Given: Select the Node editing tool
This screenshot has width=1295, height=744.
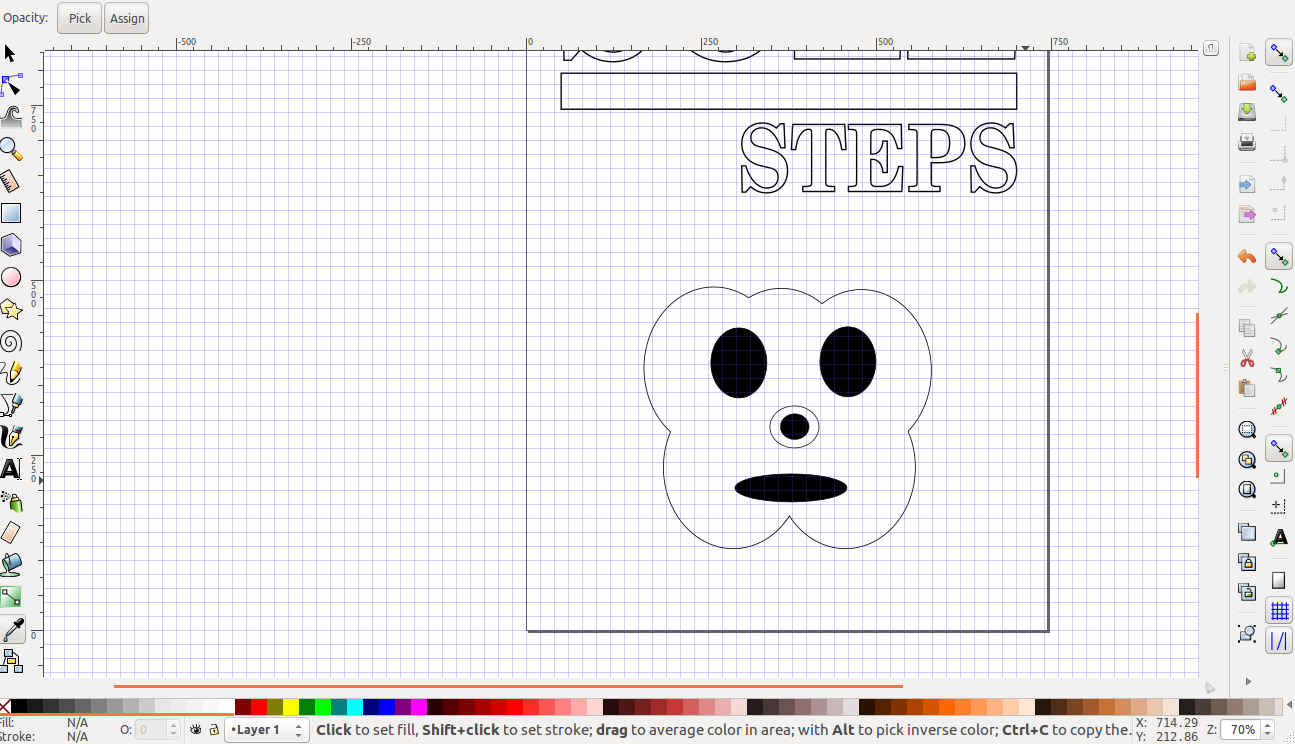Looking at the screenshot, I should [x=11, y=85].
